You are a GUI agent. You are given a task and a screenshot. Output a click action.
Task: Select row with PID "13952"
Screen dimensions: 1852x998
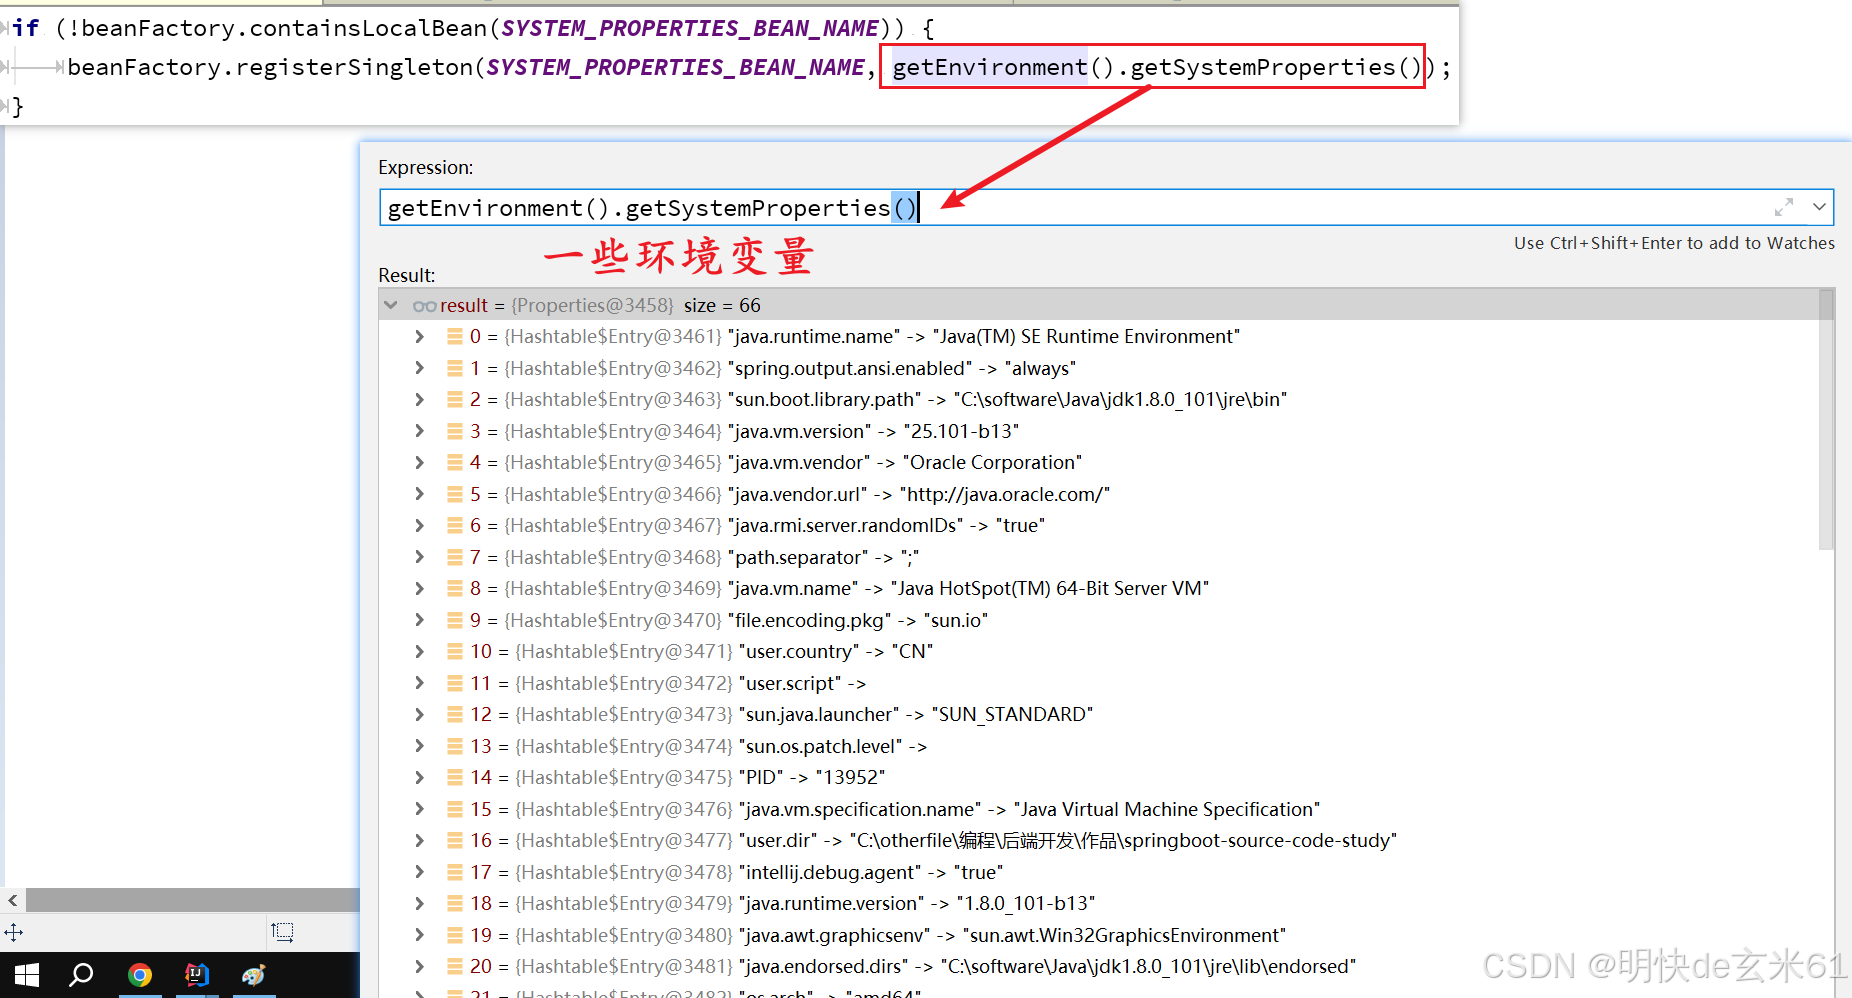1098,778
